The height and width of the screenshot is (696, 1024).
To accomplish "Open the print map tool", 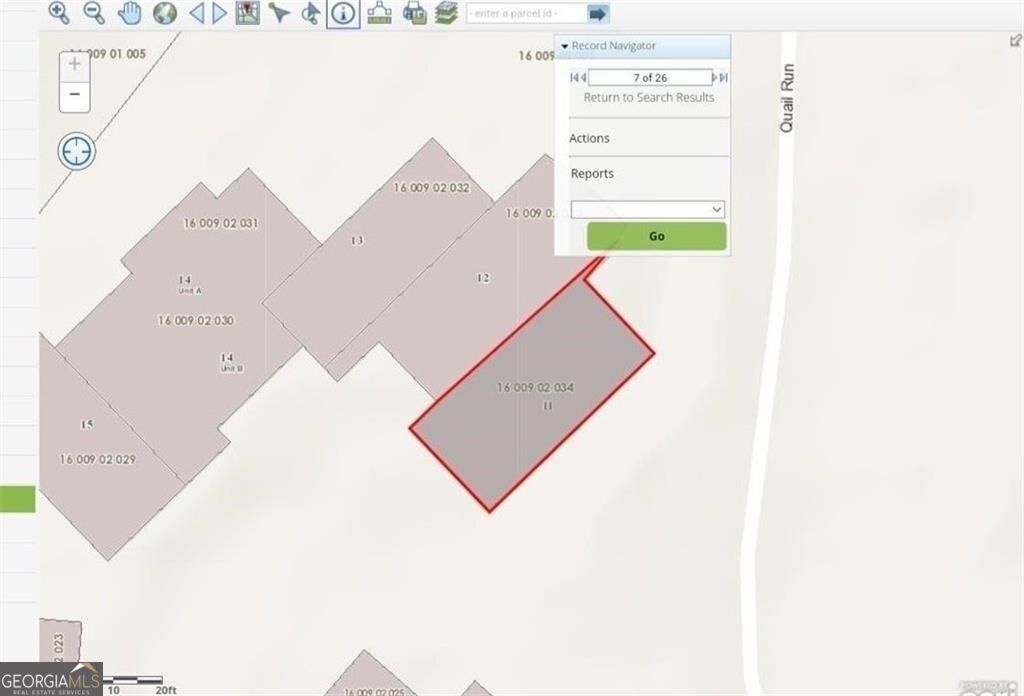I will (413, 13).
